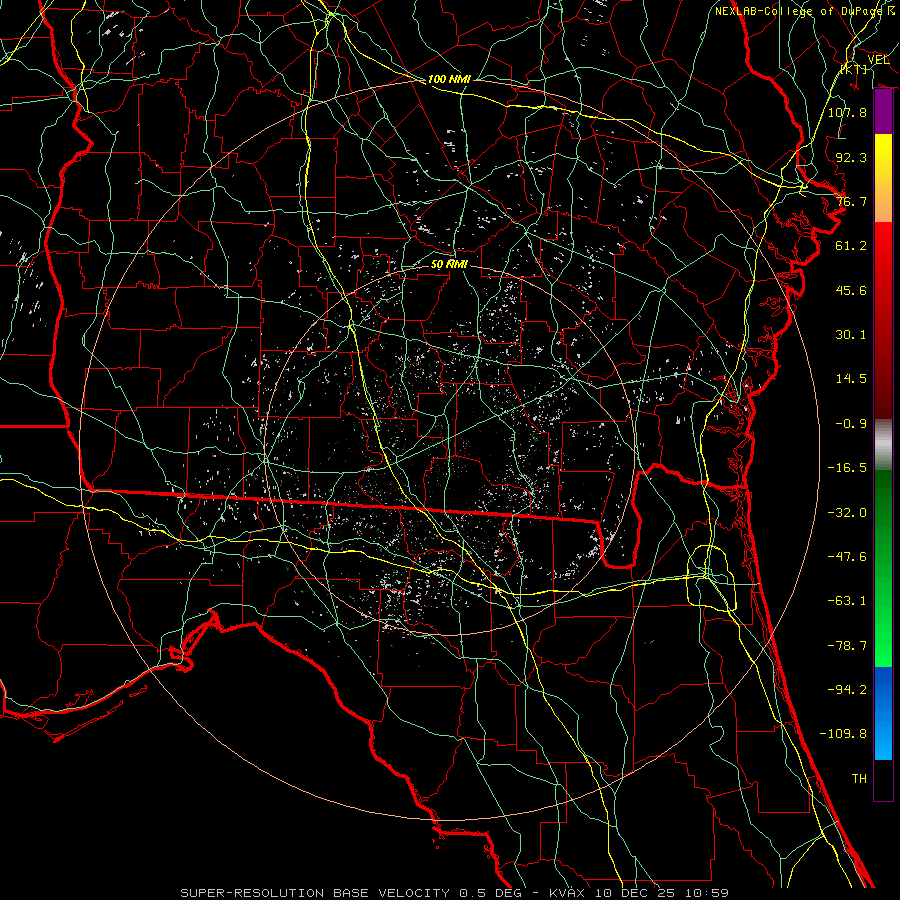This screenshot has height=900, width=900.
Task: Click the 107.8 legend value
Action: pos(847,112)
